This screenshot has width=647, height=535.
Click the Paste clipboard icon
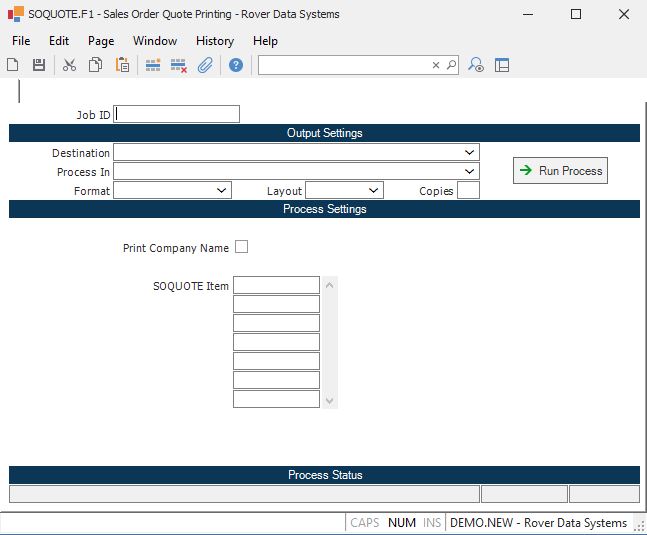click(122, 65)
